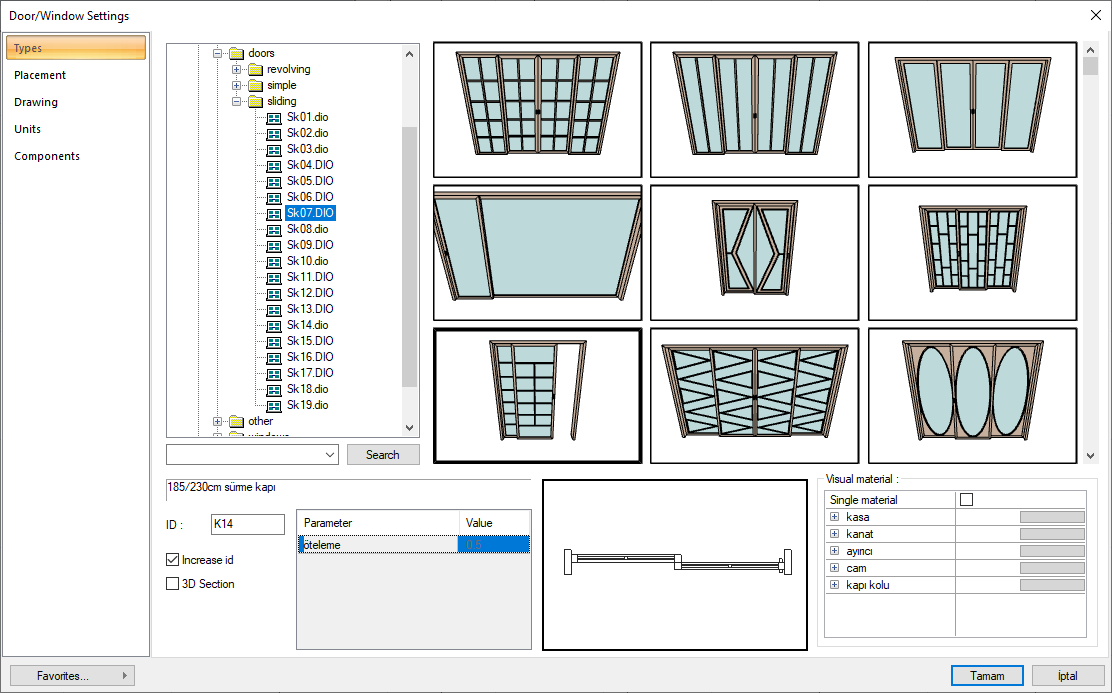Click the cam material color swatch
The image size is (1112, 693).
click(1051, 568)
